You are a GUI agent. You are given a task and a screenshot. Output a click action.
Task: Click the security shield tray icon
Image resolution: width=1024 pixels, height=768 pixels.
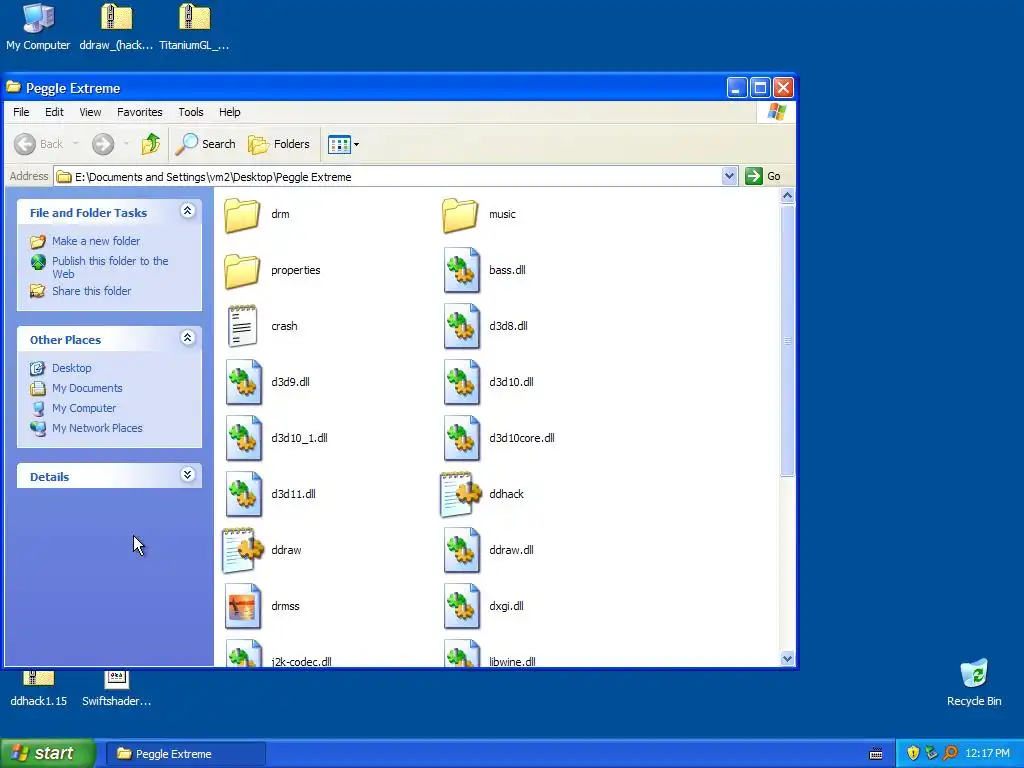[913, 754]
